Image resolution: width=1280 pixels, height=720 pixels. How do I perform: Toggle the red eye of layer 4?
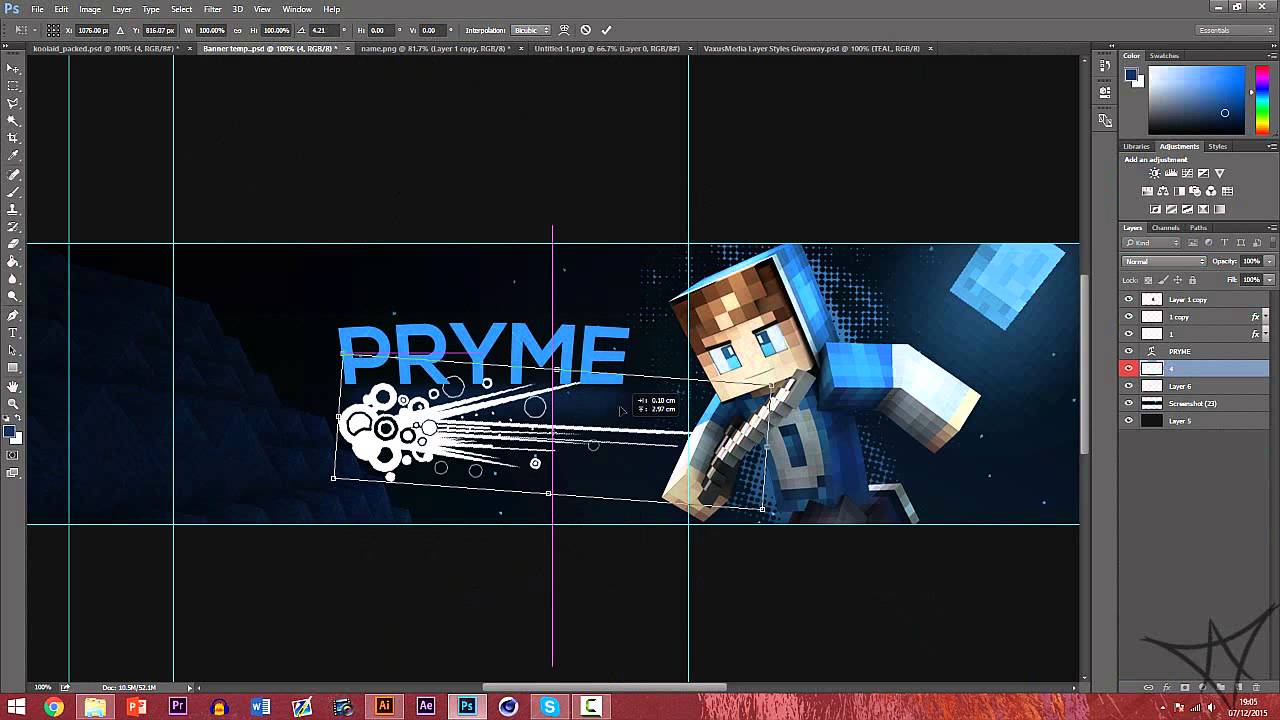tap(1129, 369)
